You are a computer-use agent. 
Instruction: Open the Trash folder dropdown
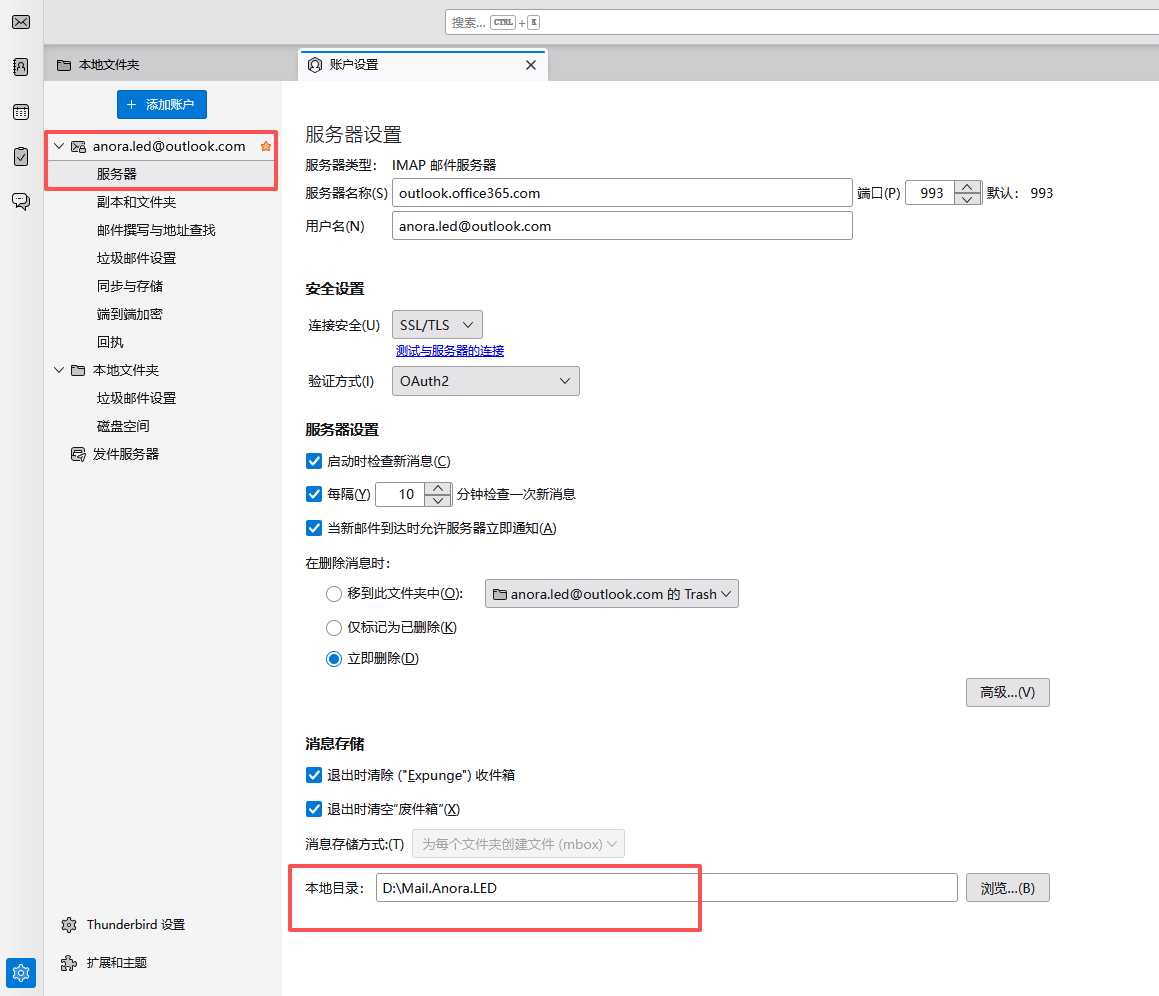(x=611, y=594)
